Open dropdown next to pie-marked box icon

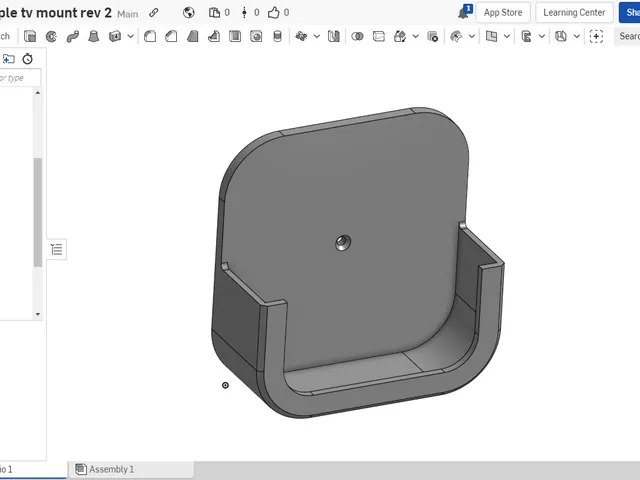[577, 36]
